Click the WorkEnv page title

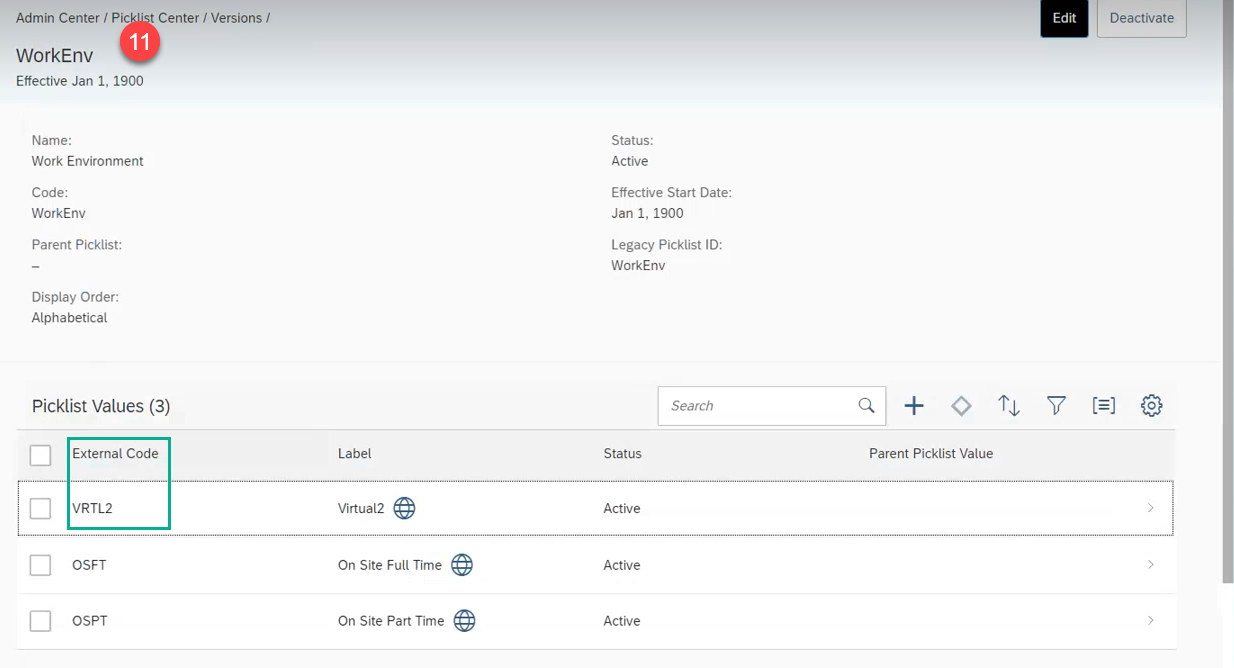[54, 56]
